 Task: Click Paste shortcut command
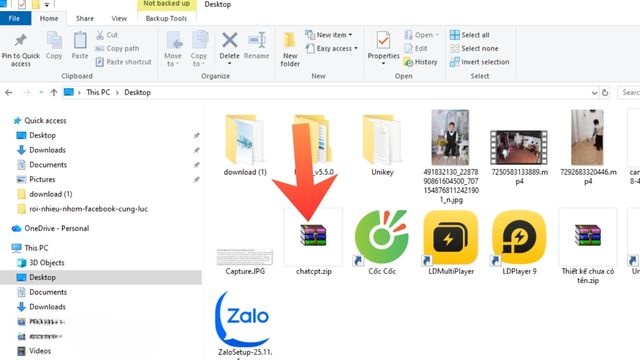point(123,62)
